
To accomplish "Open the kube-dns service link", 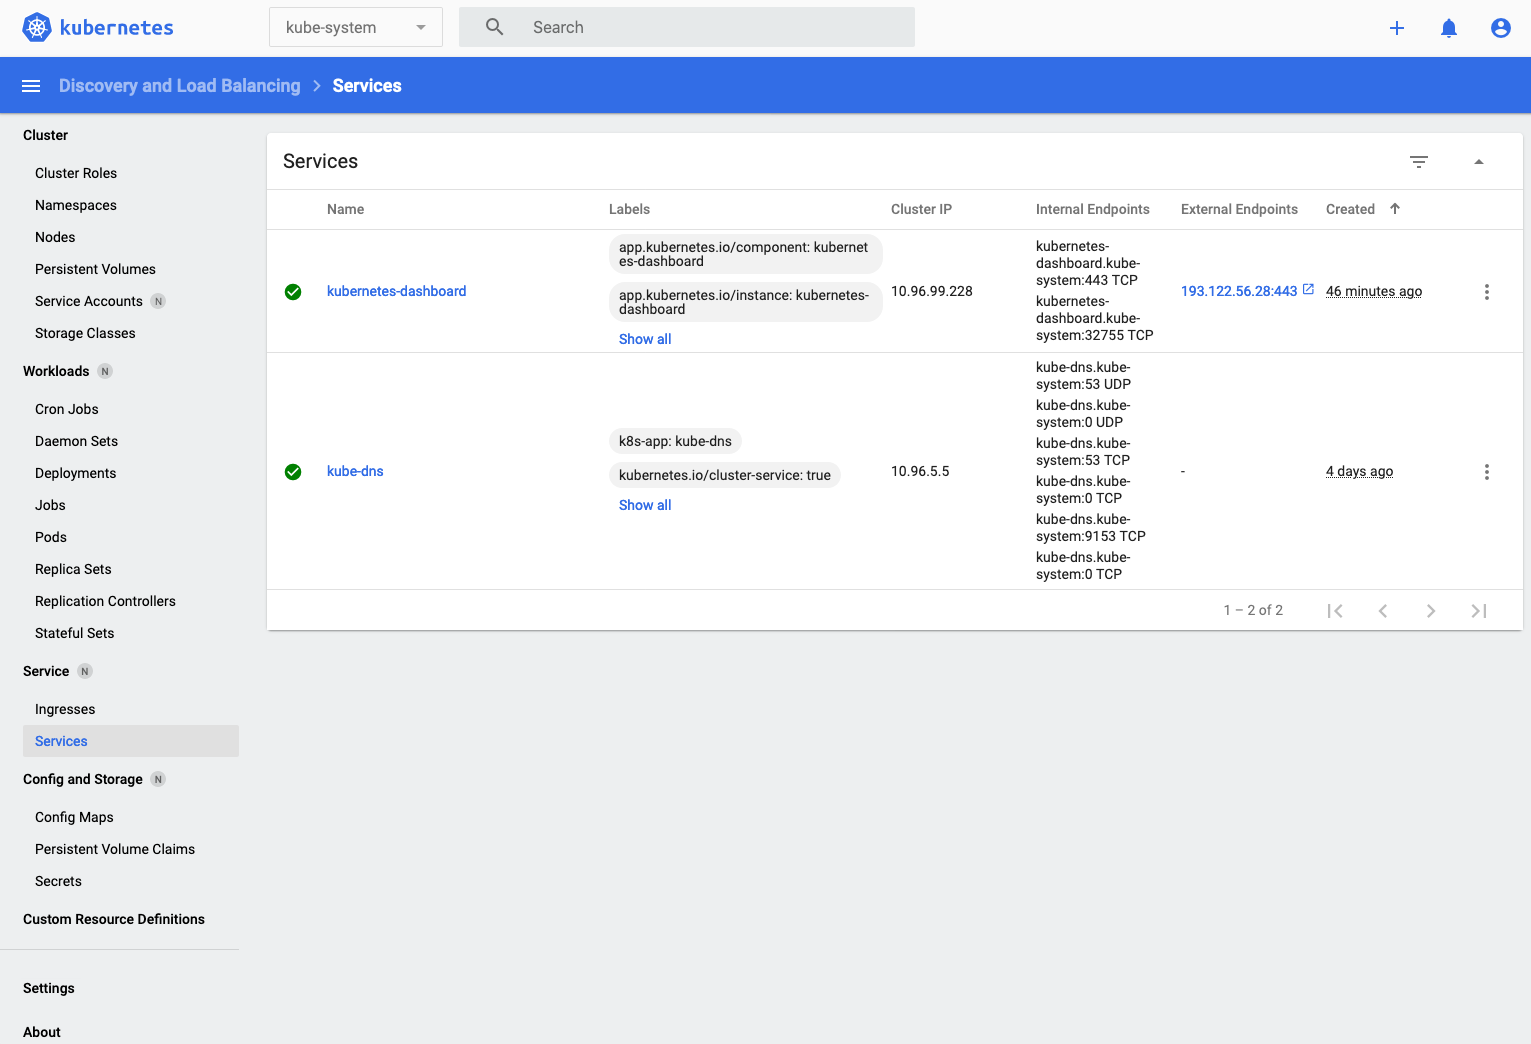I will pyautogui.click(x=355, y=471).
